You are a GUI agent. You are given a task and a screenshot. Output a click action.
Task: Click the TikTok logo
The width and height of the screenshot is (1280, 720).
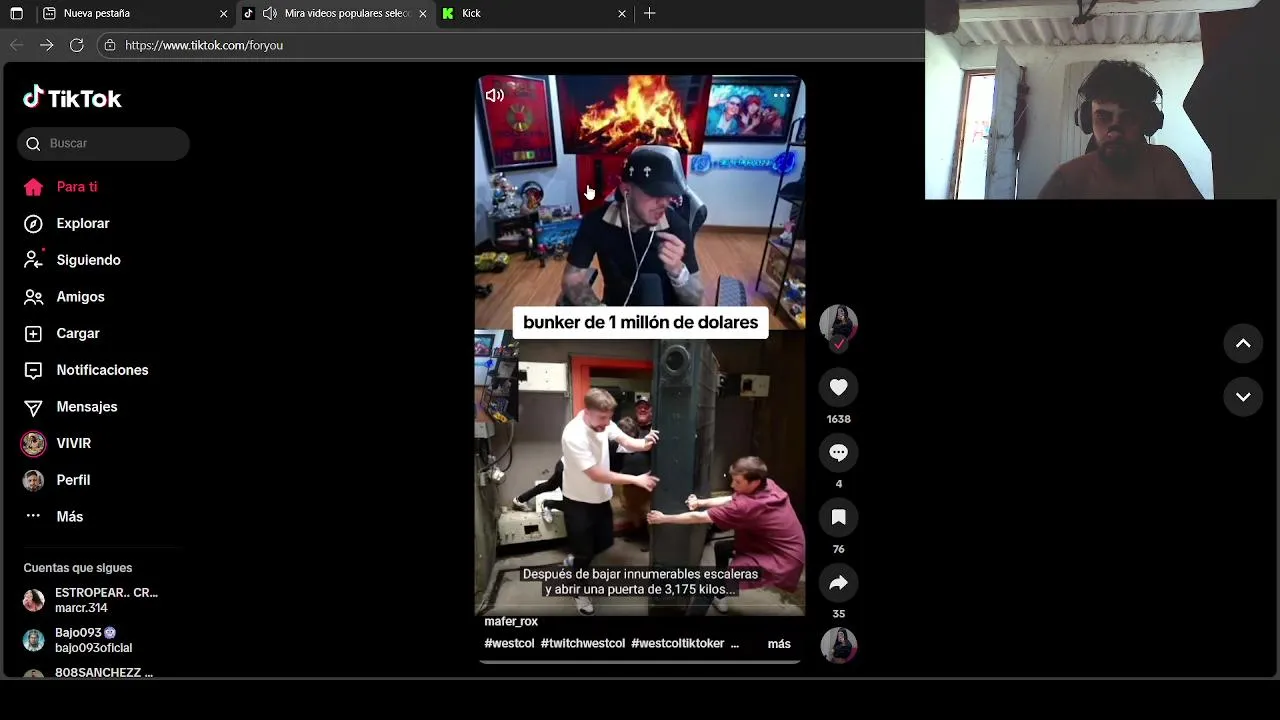[72, 98]
